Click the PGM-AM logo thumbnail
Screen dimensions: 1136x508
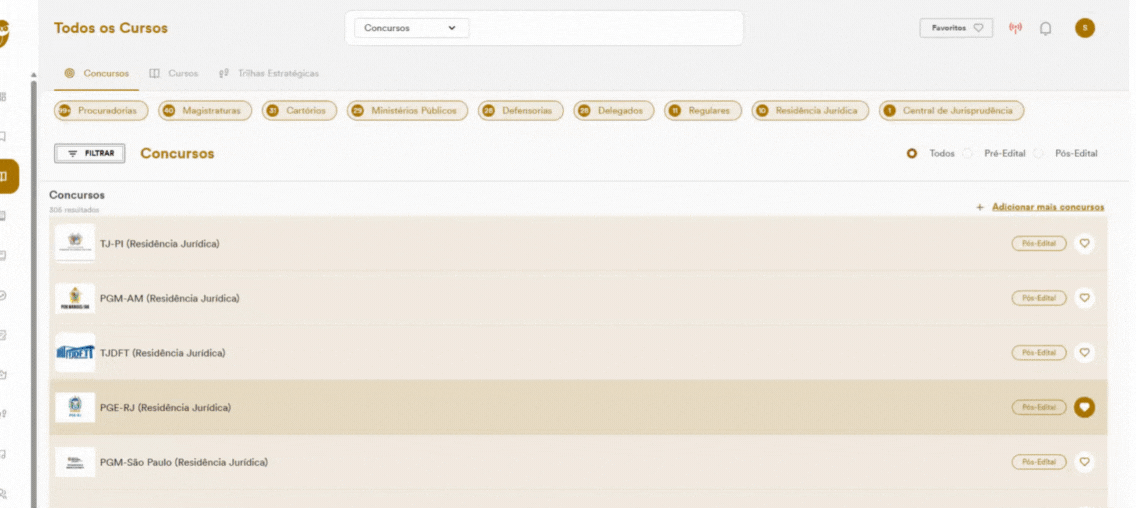75,298
